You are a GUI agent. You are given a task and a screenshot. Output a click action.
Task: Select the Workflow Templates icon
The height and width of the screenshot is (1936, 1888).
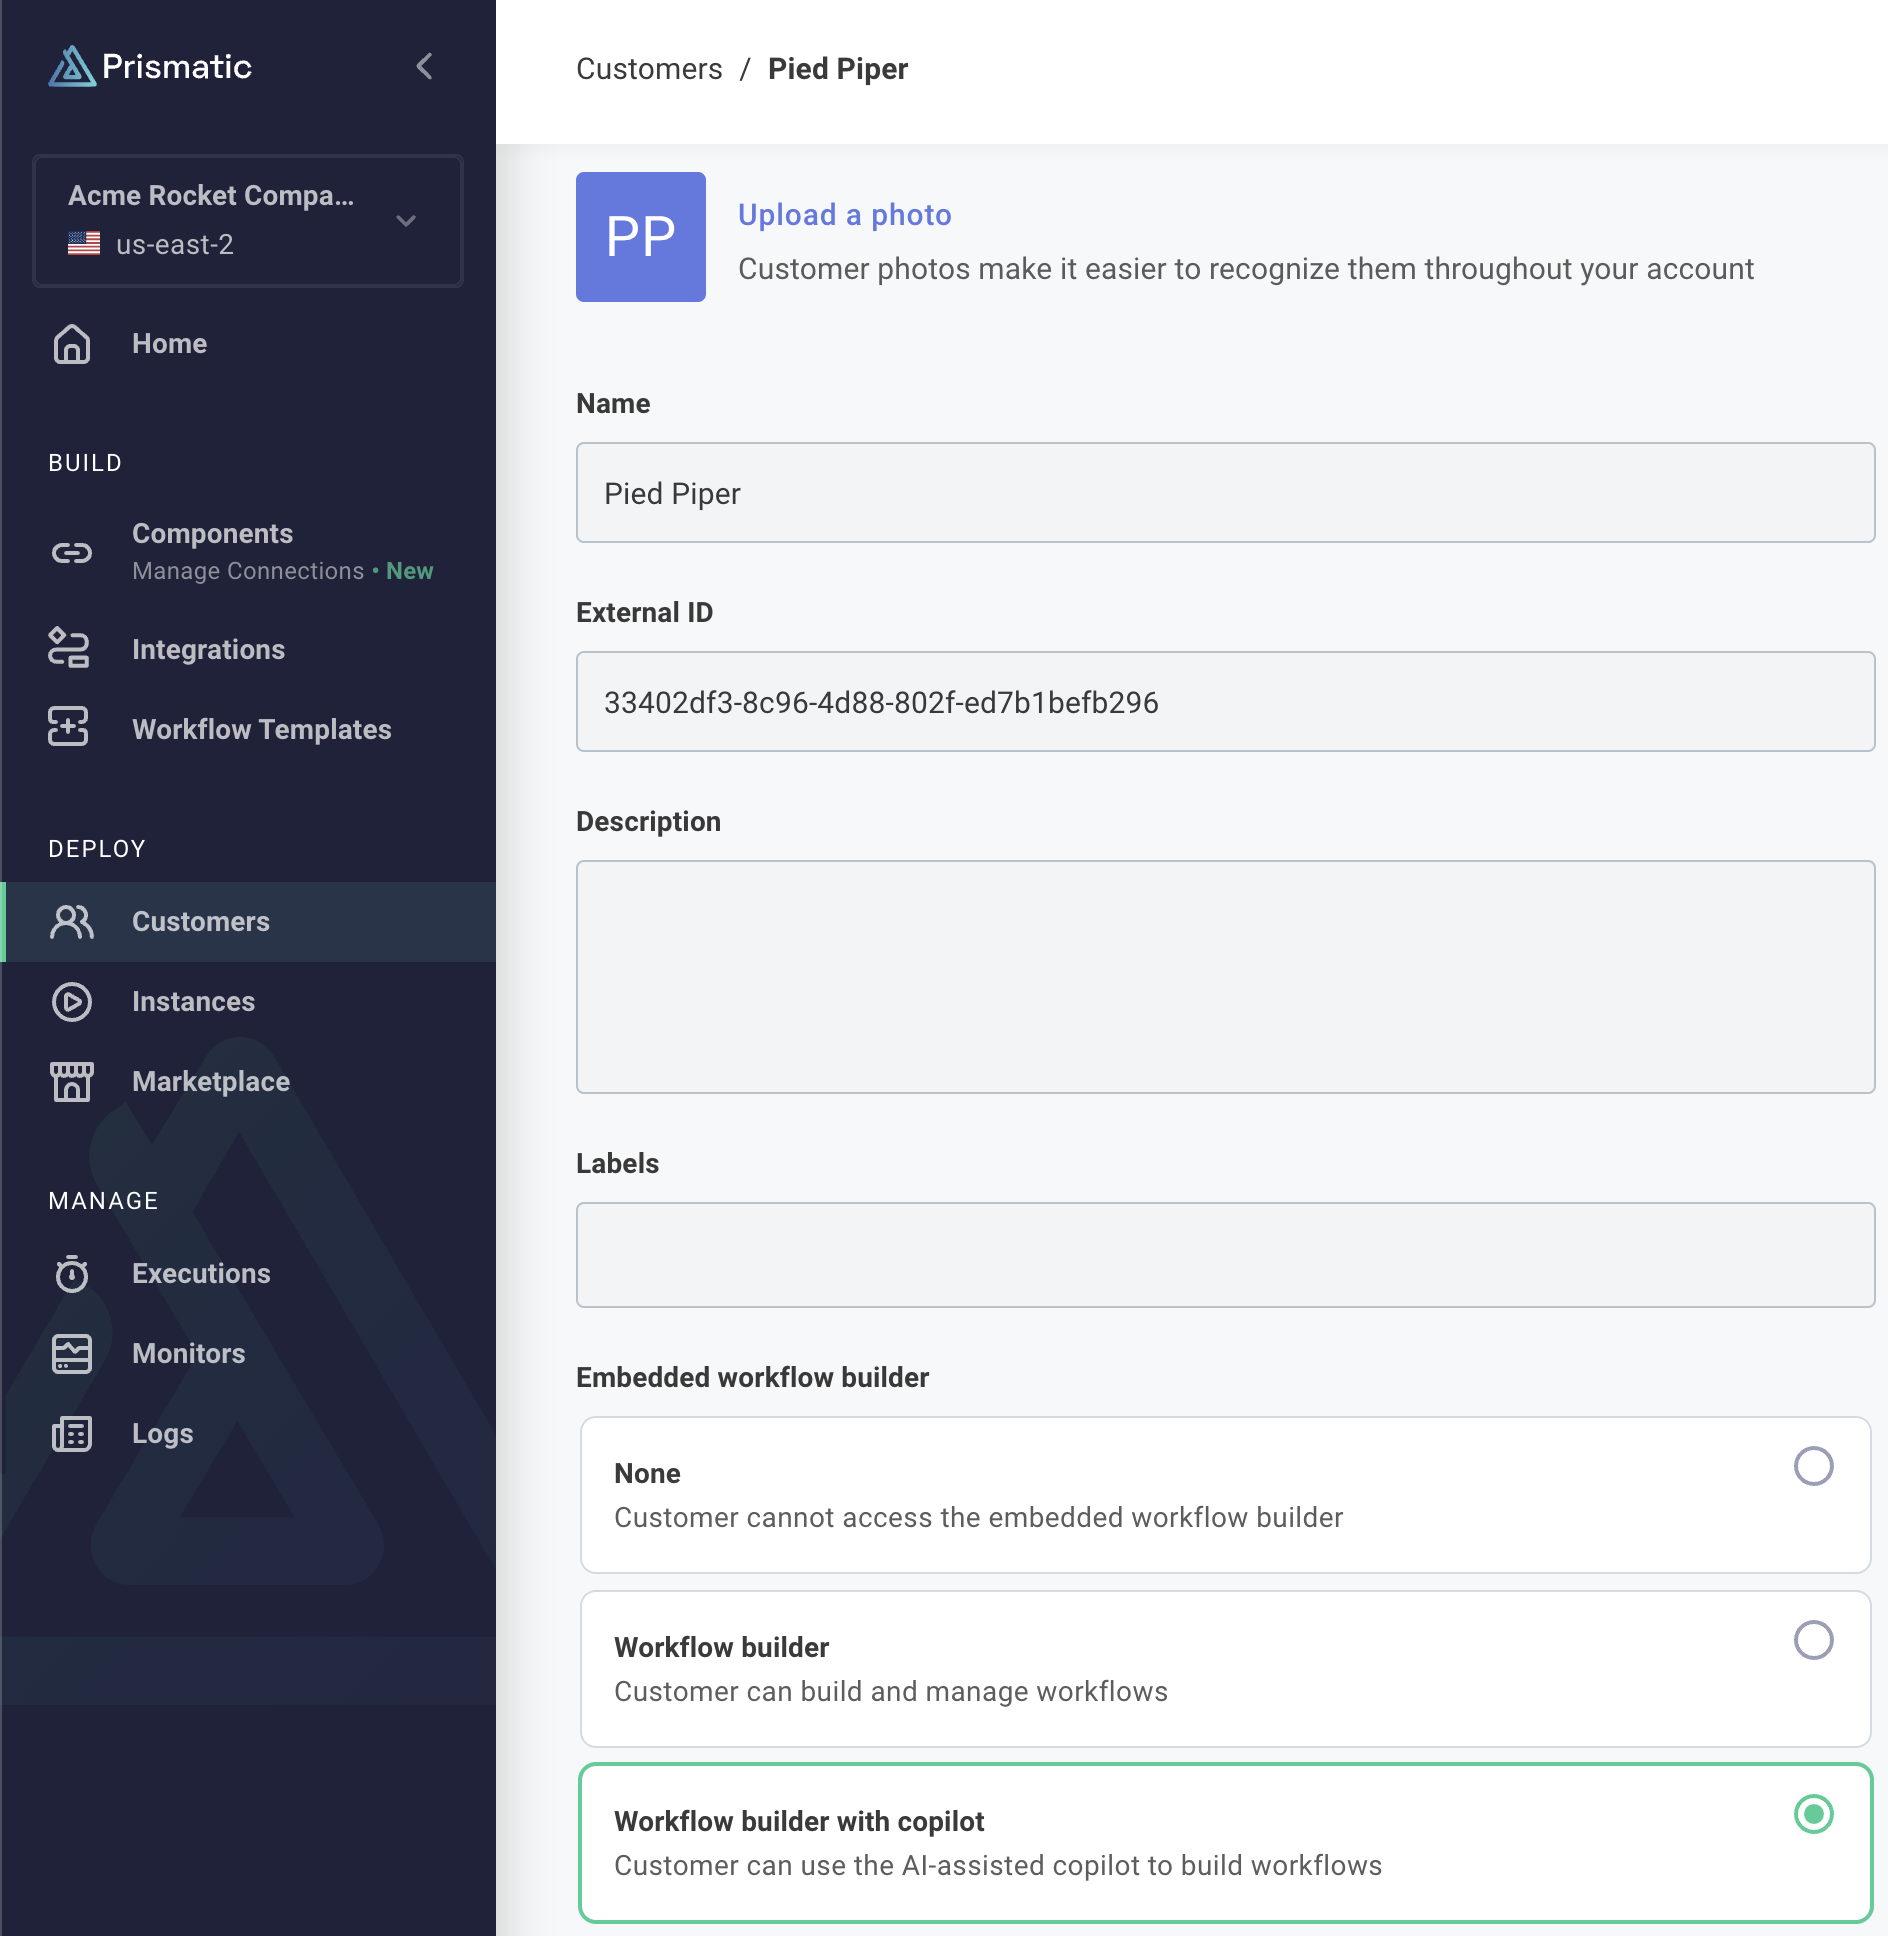click(69, 729)
